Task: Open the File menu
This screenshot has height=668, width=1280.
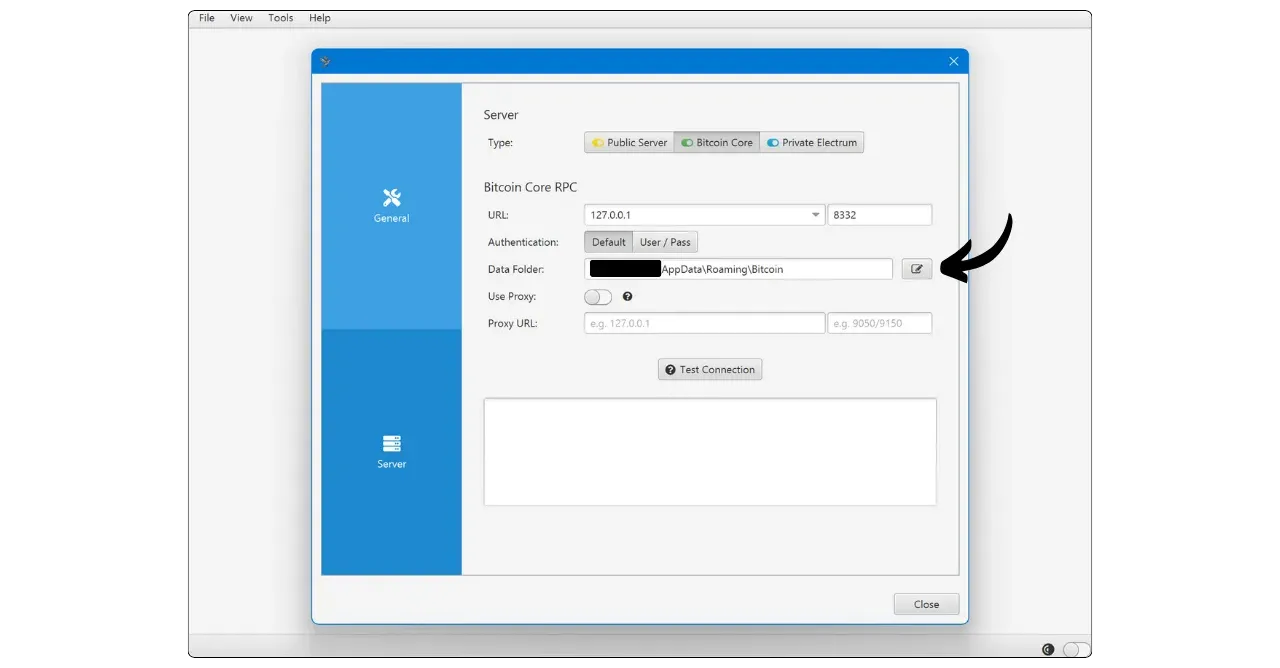Action: click(x=207, y=18)
